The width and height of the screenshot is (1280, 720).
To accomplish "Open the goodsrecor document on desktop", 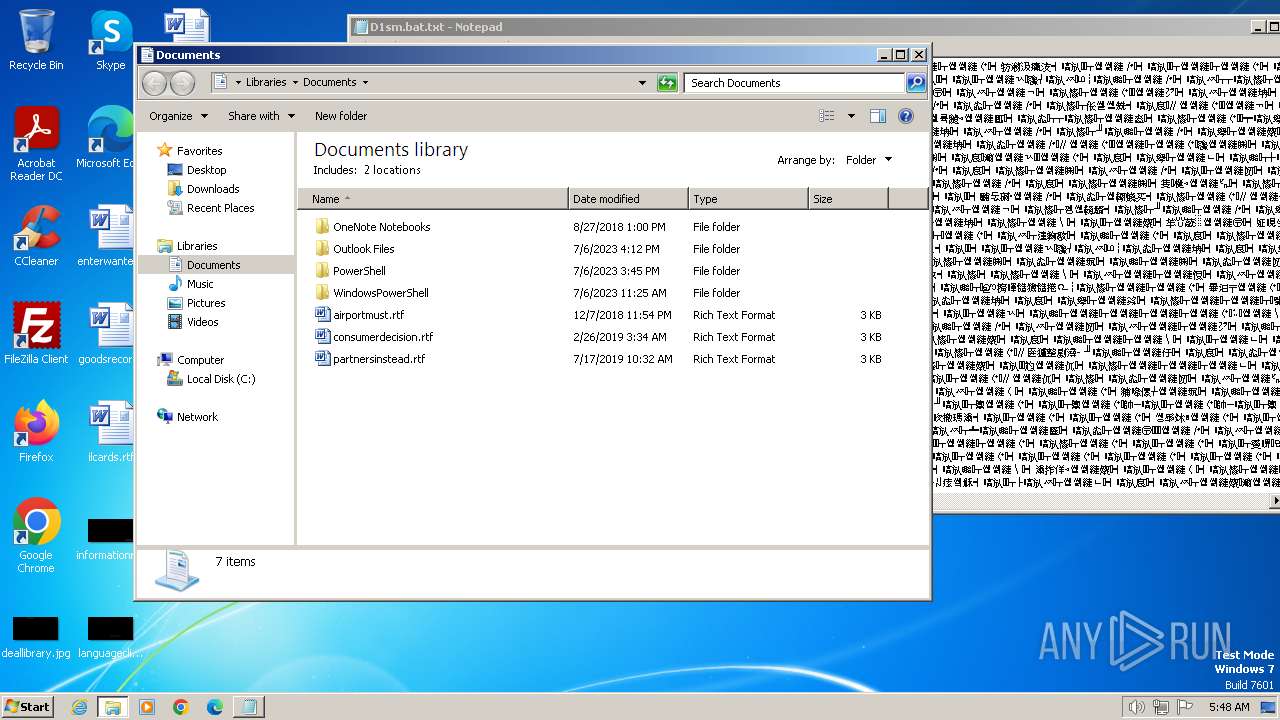I will pyautogui.click(x=106, y=333).
